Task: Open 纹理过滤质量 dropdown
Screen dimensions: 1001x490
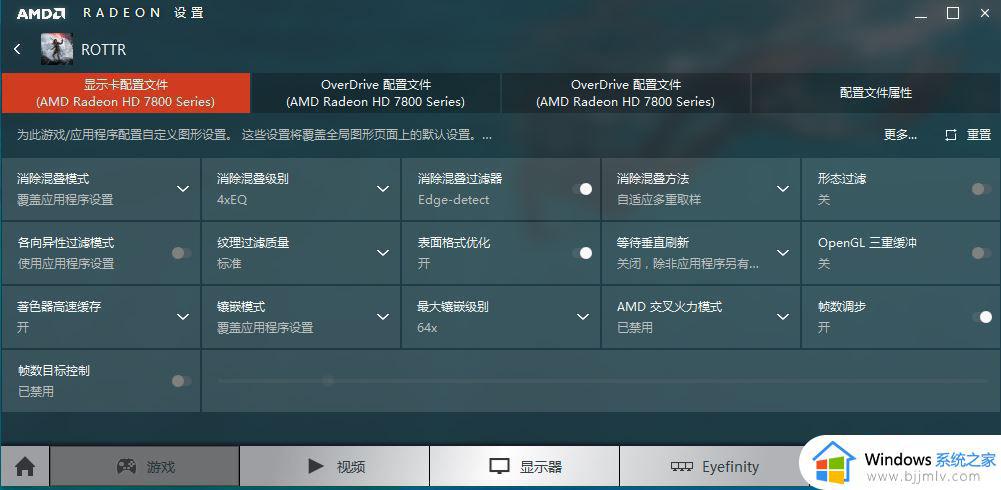Action: click(x=383, y=253)
